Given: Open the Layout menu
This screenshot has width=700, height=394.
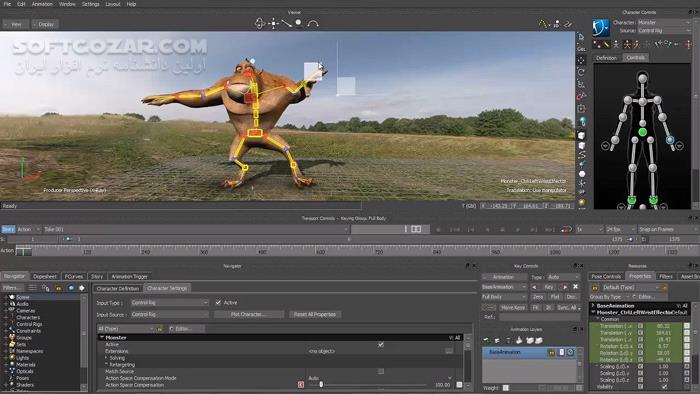Looking at the screenshot, I should [x=113, y=4].
